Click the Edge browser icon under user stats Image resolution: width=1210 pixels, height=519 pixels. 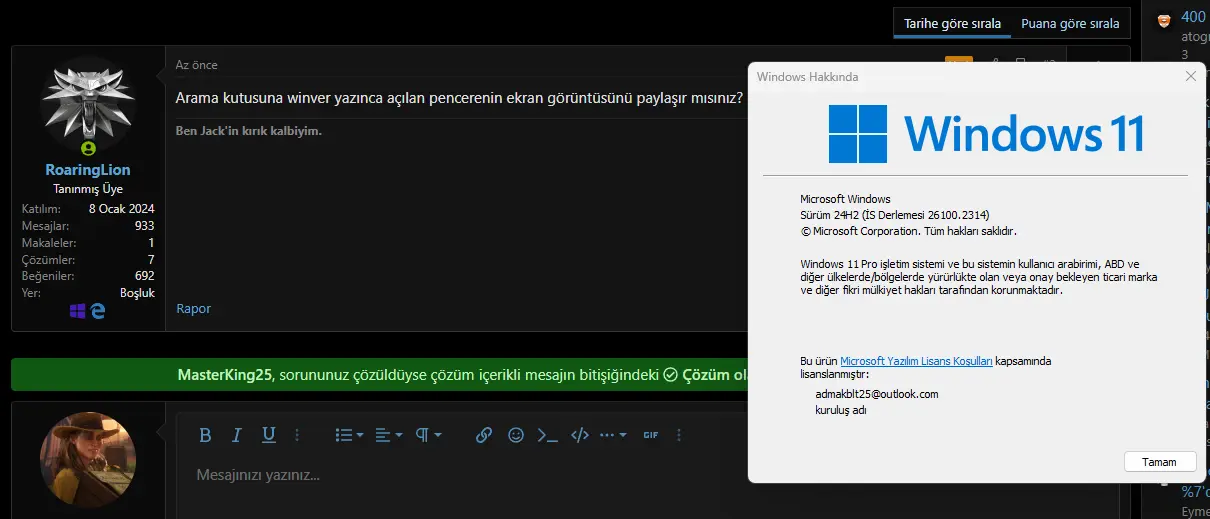click(98, 311)
